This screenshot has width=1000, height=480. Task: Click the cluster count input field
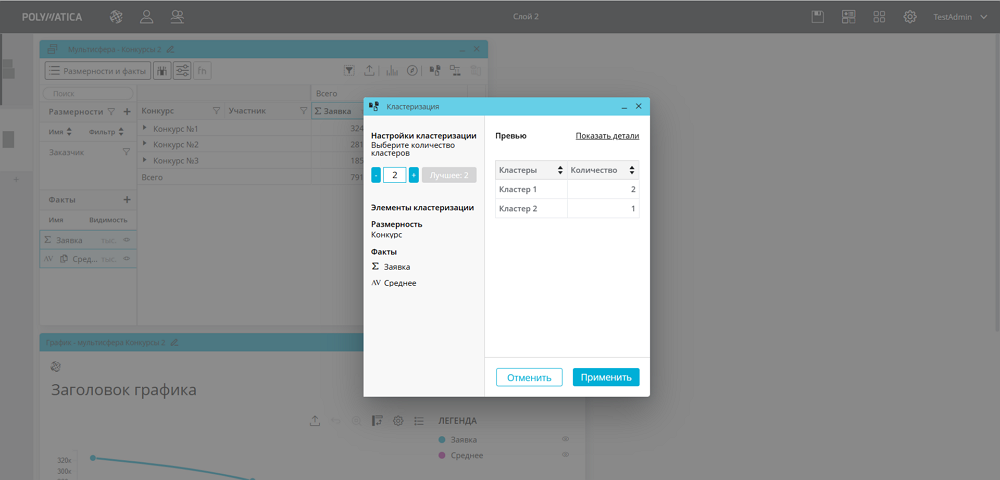tap(394, 175)
